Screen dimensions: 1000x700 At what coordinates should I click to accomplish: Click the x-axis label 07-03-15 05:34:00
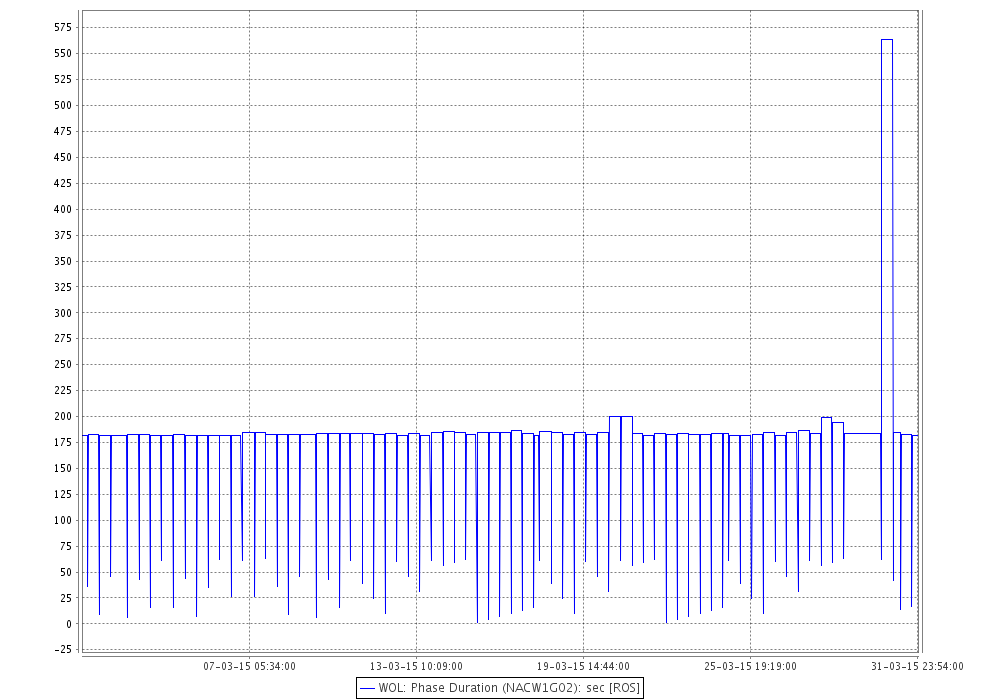click(249, 666)
